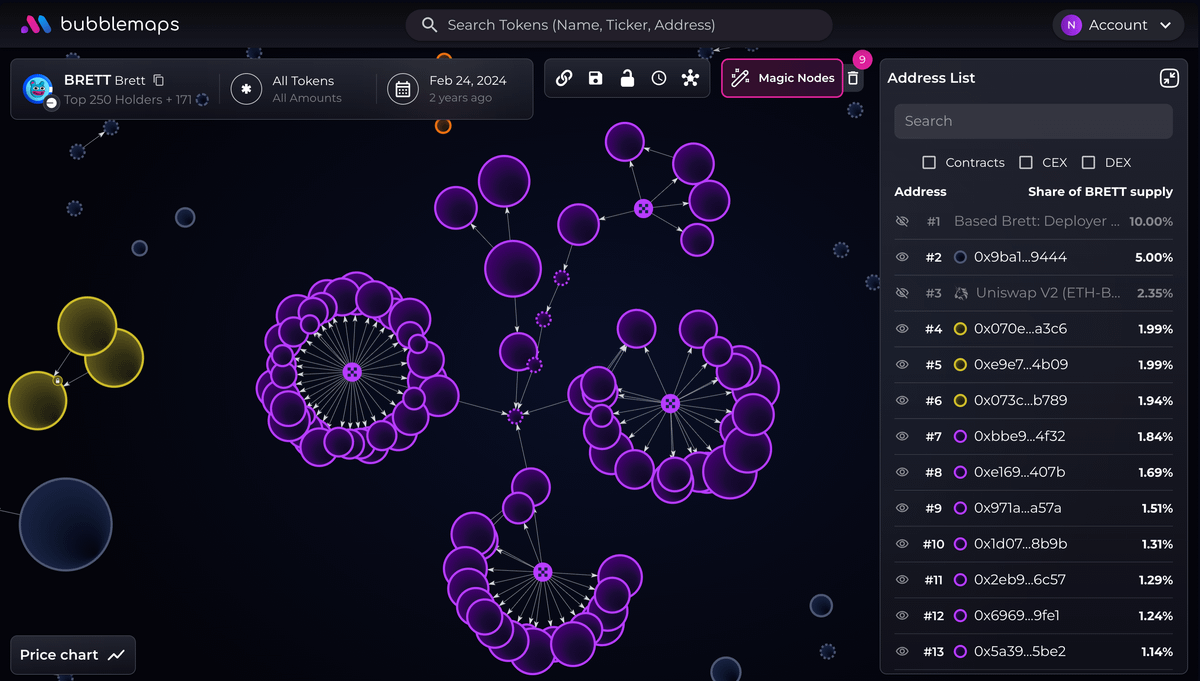Open the clock history icon
Viewport: 1200px width, 681px height.
pyautogui.click(x=659, y=78)
